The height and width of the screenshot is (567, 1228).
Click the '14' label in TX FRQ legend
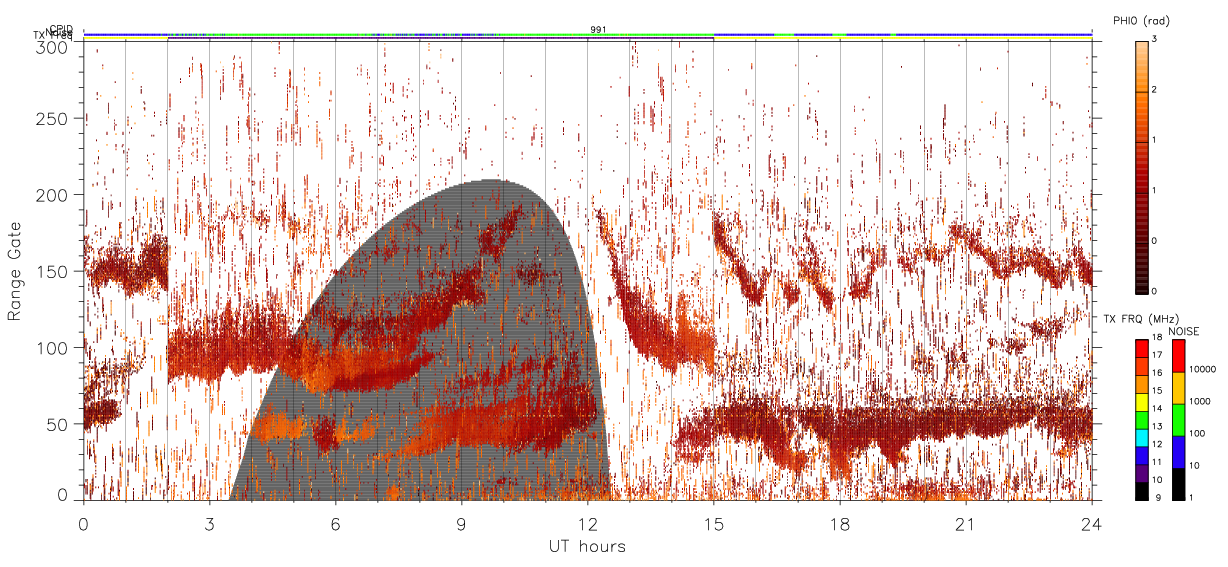click(1157, 408)
